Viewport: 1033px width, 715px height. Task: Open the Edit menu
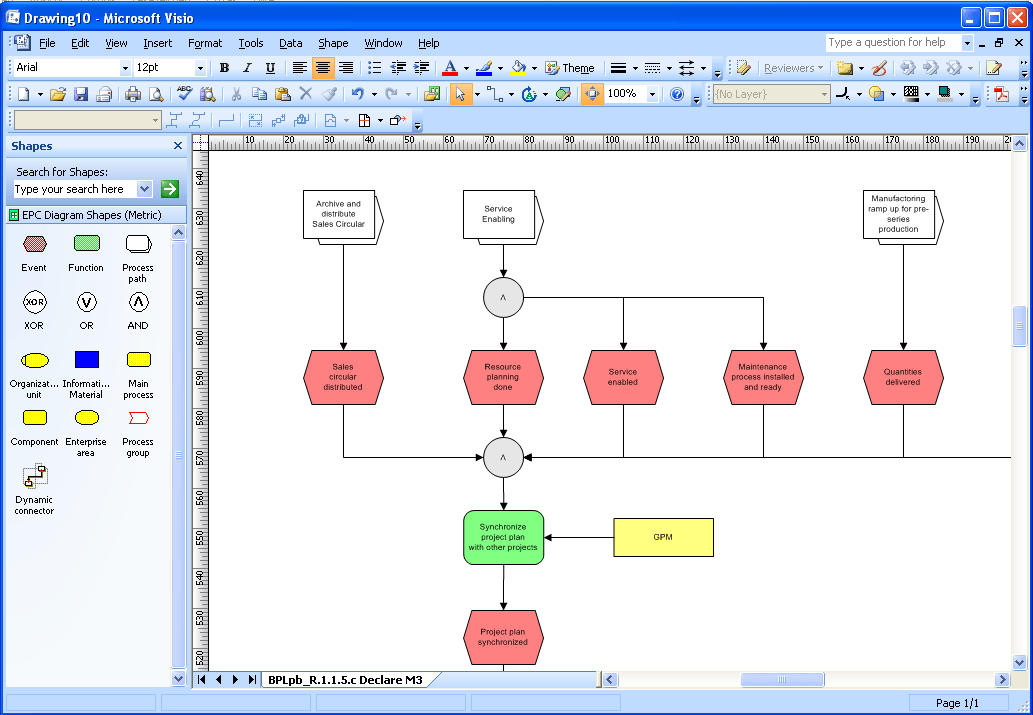pos(80,43)
